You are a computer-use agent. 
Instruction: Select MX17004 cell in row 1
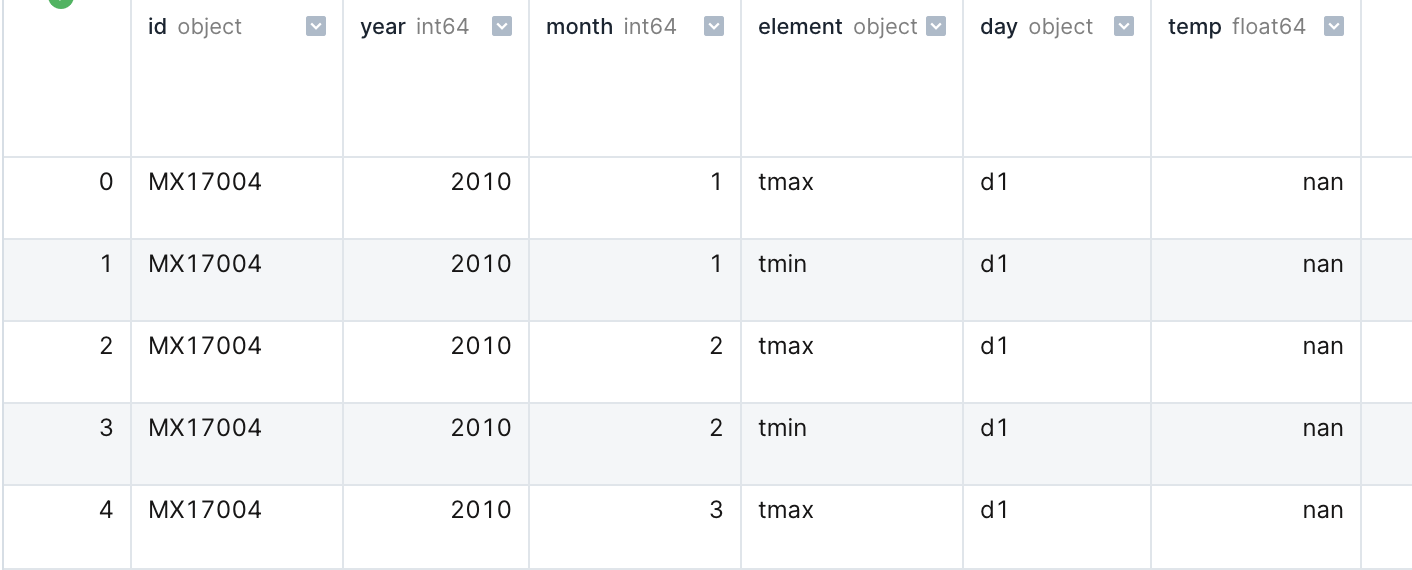click(205, 264)
